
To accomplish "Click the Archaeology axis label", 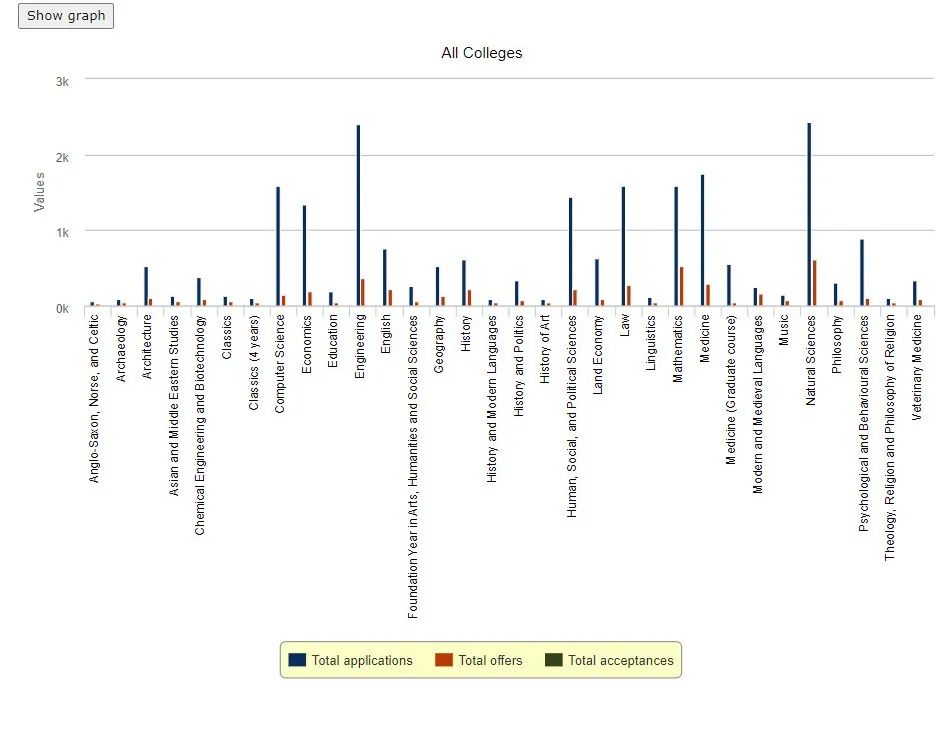I will (121, 349).
